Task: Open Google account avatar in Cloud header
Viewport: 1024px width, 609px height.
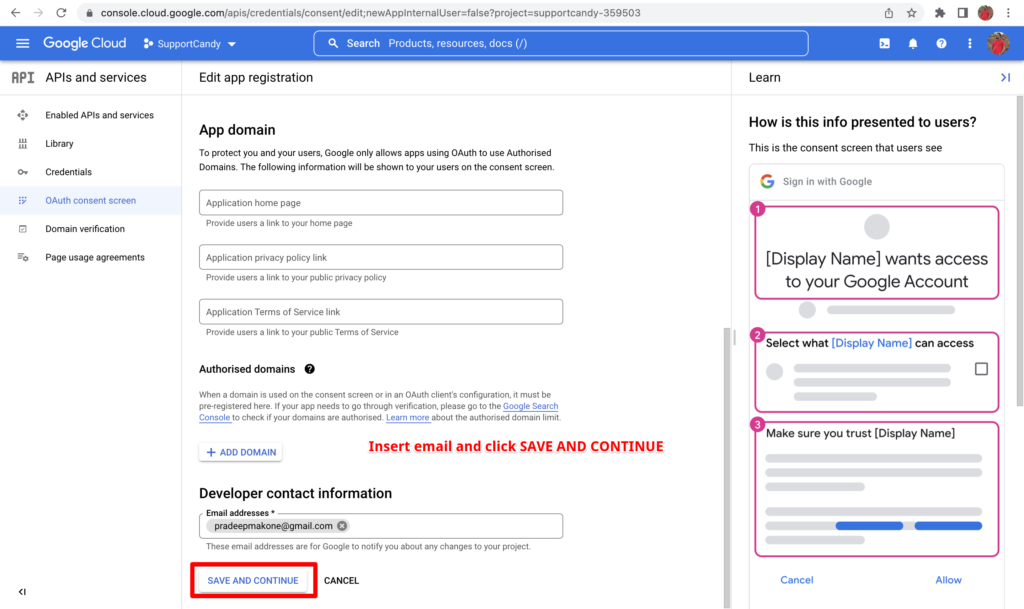Action: tap(998, 43)
